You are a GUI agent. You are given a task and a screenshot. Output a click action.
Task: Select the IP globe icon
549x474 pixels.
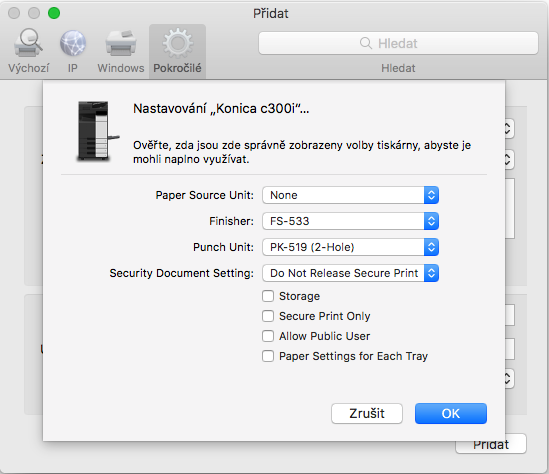72,43
